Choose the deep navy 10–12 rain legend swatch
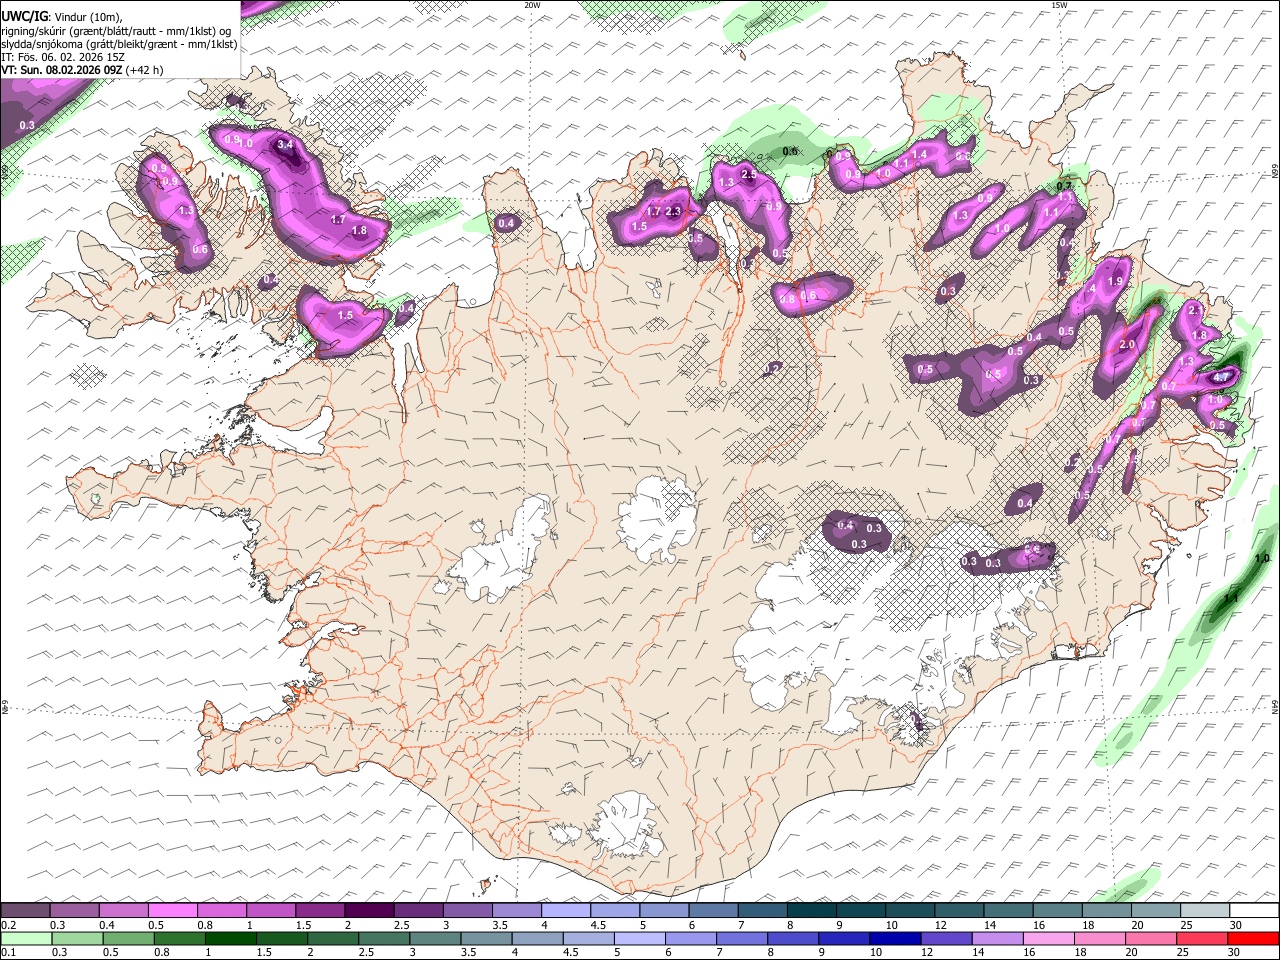 895,938
